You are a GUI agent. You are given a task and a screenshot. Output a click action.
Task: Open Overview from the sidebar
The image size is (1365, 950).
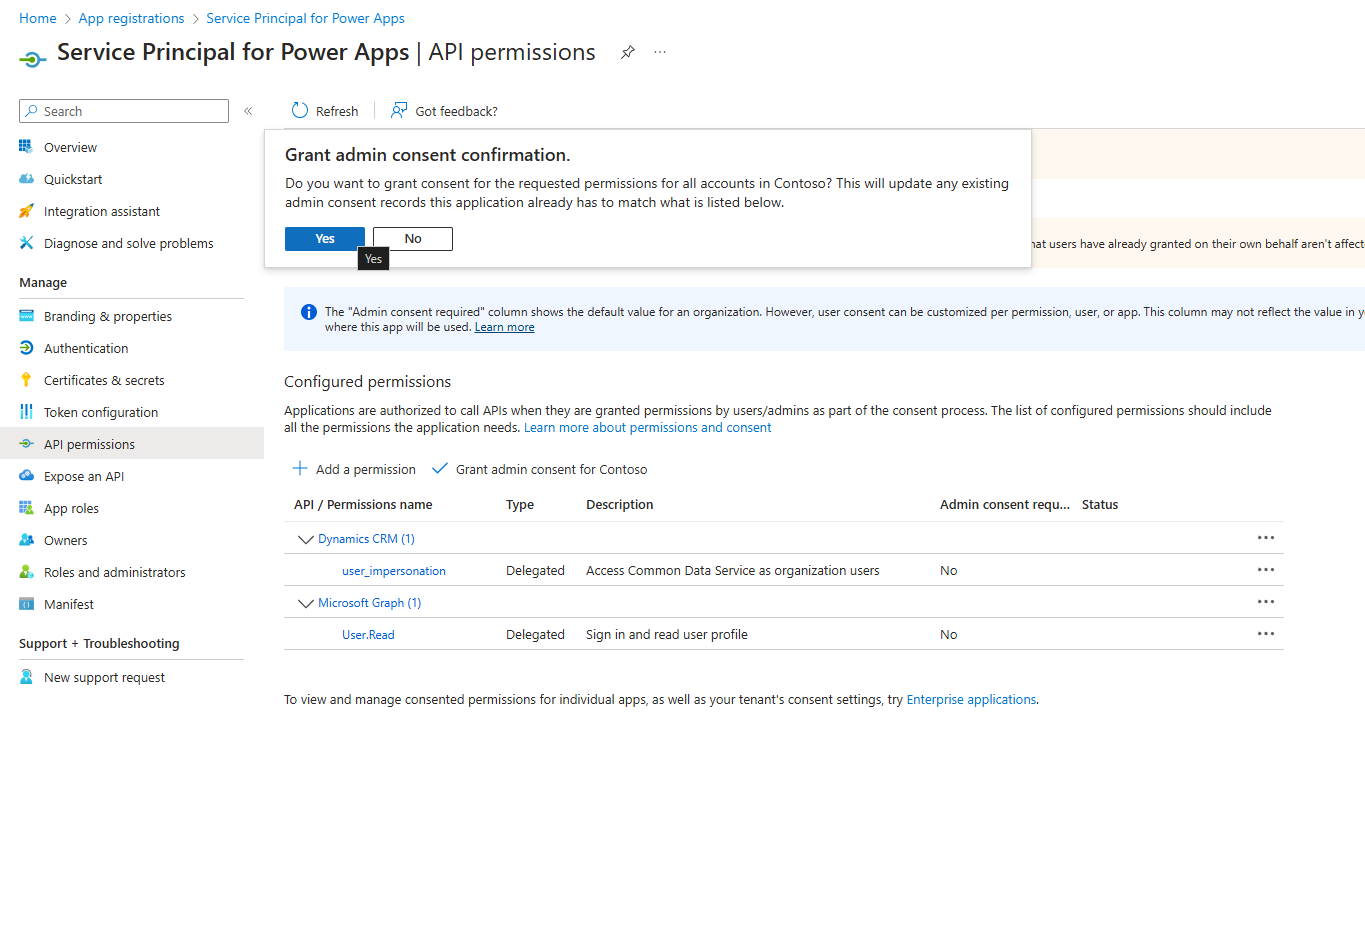(70, 147)
